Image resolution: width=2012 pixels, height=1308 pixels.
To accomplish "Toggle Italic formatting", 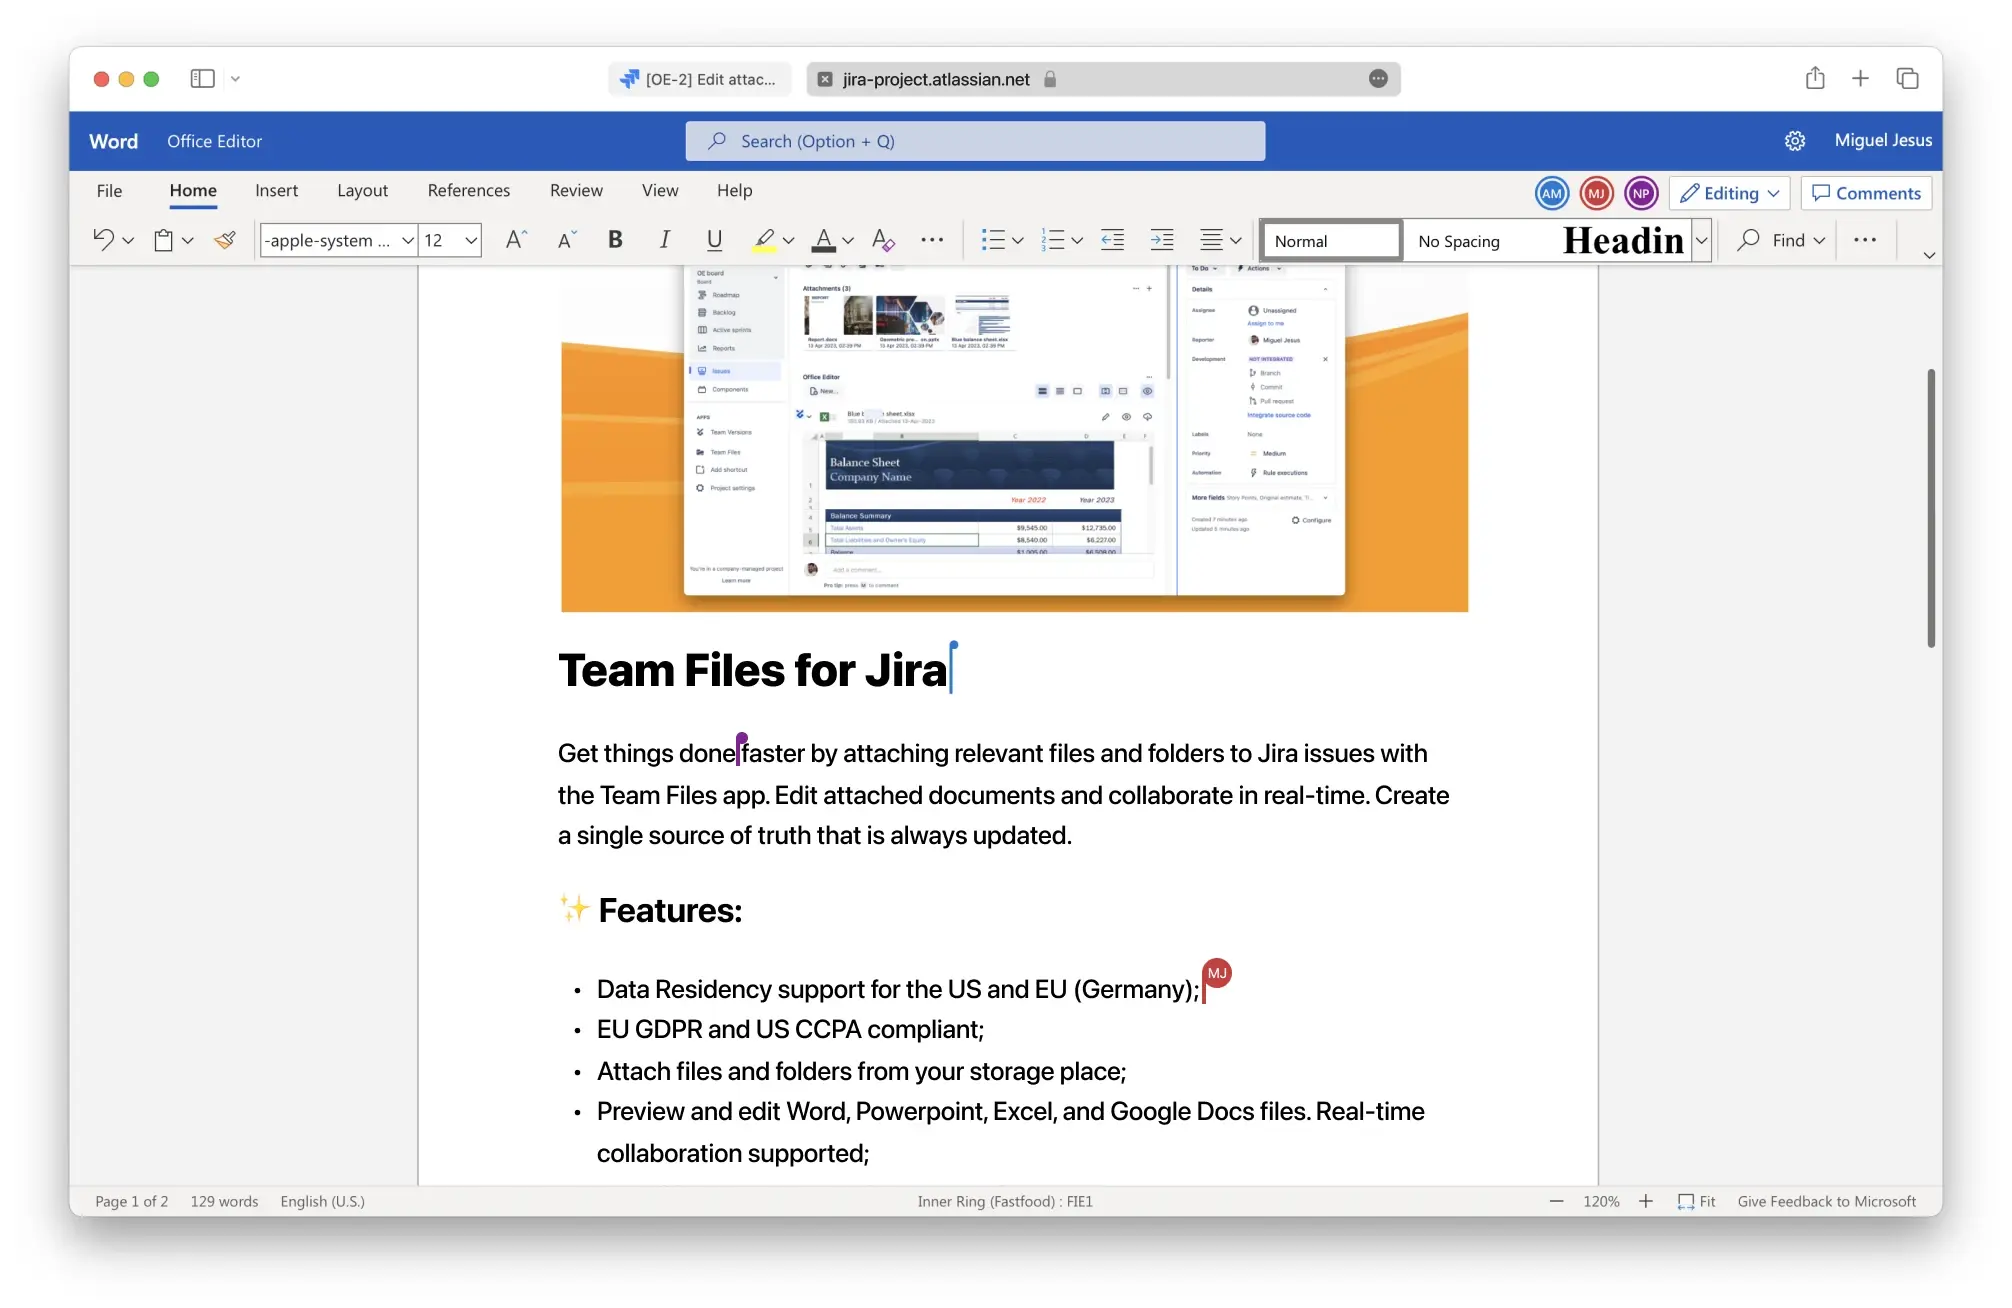I will (664, 240).
